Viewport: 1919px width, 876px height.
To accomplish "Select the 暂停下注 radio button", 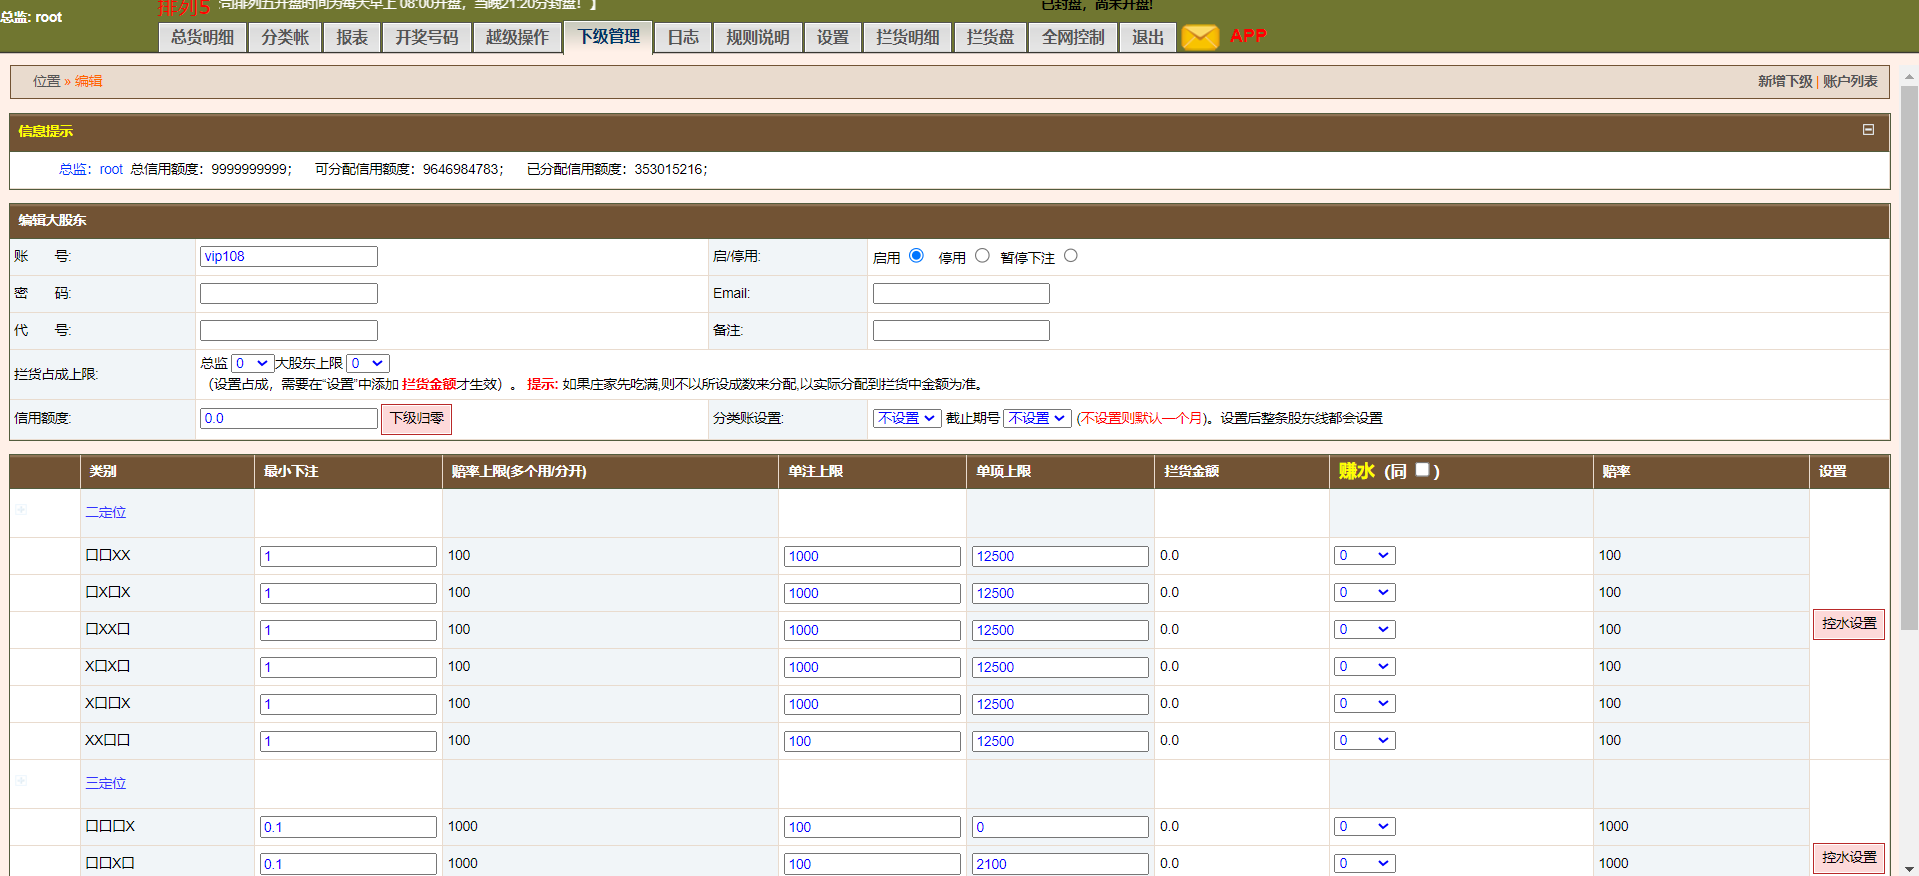I will [1071, 256].
